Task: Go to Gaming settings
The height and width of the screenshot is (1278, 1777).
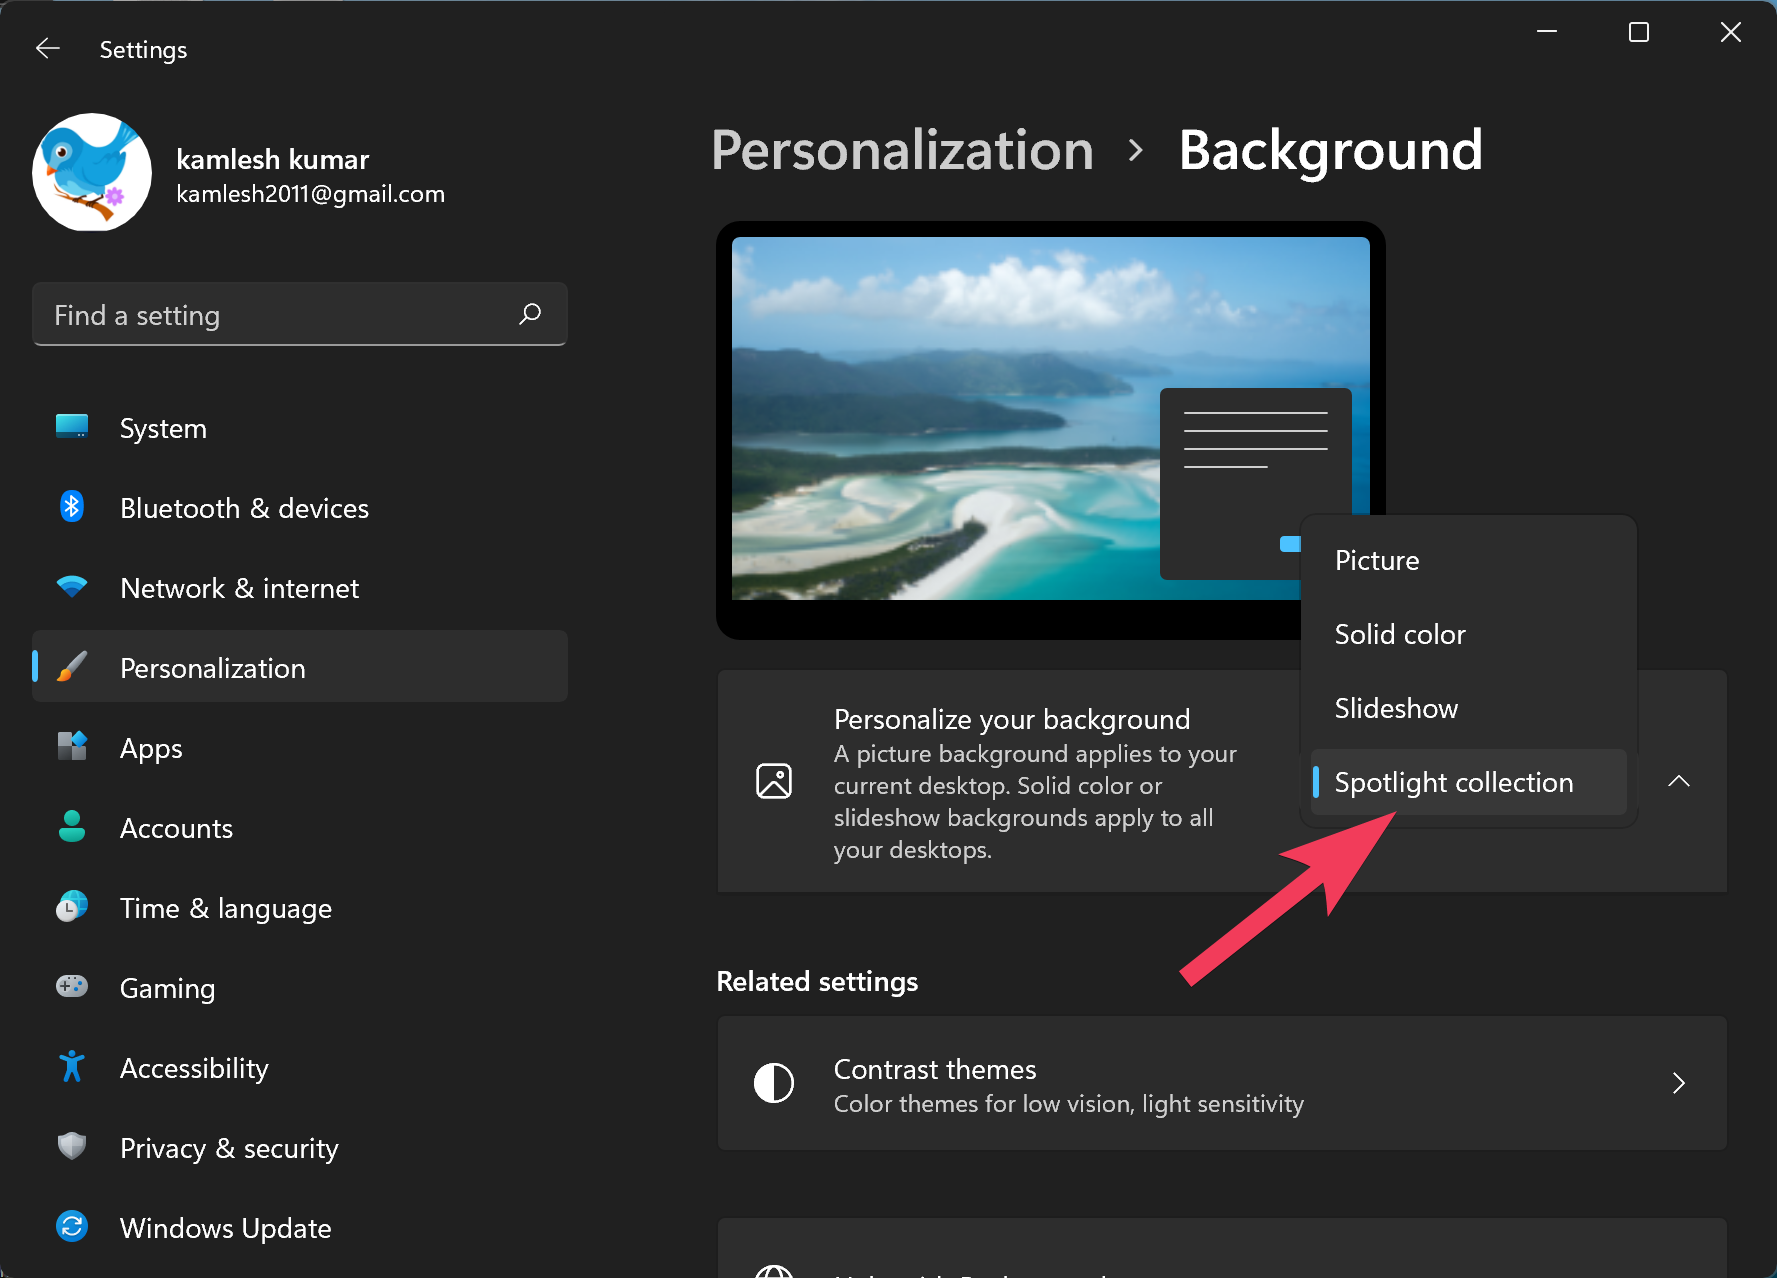Action: pos(300,988)
